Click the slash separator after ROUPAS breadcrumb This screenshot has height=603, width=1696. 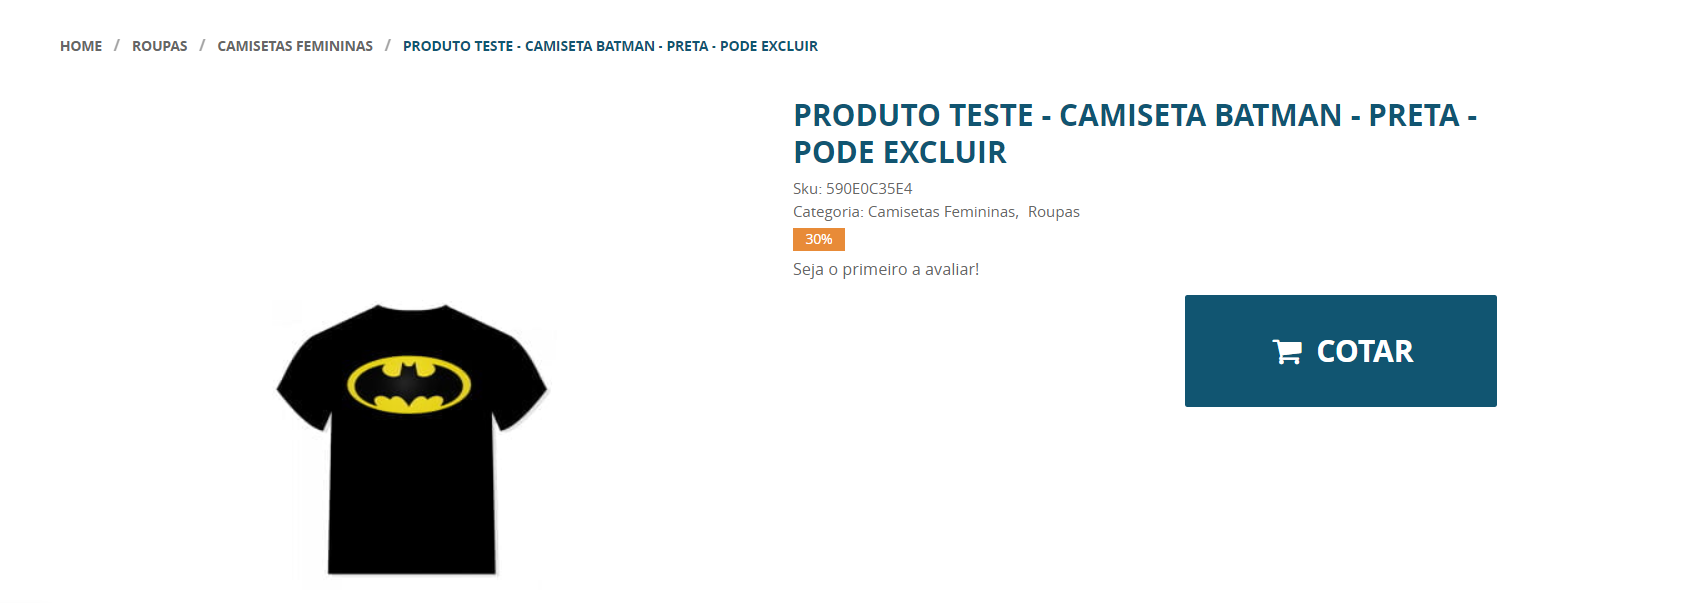(202, 46)
